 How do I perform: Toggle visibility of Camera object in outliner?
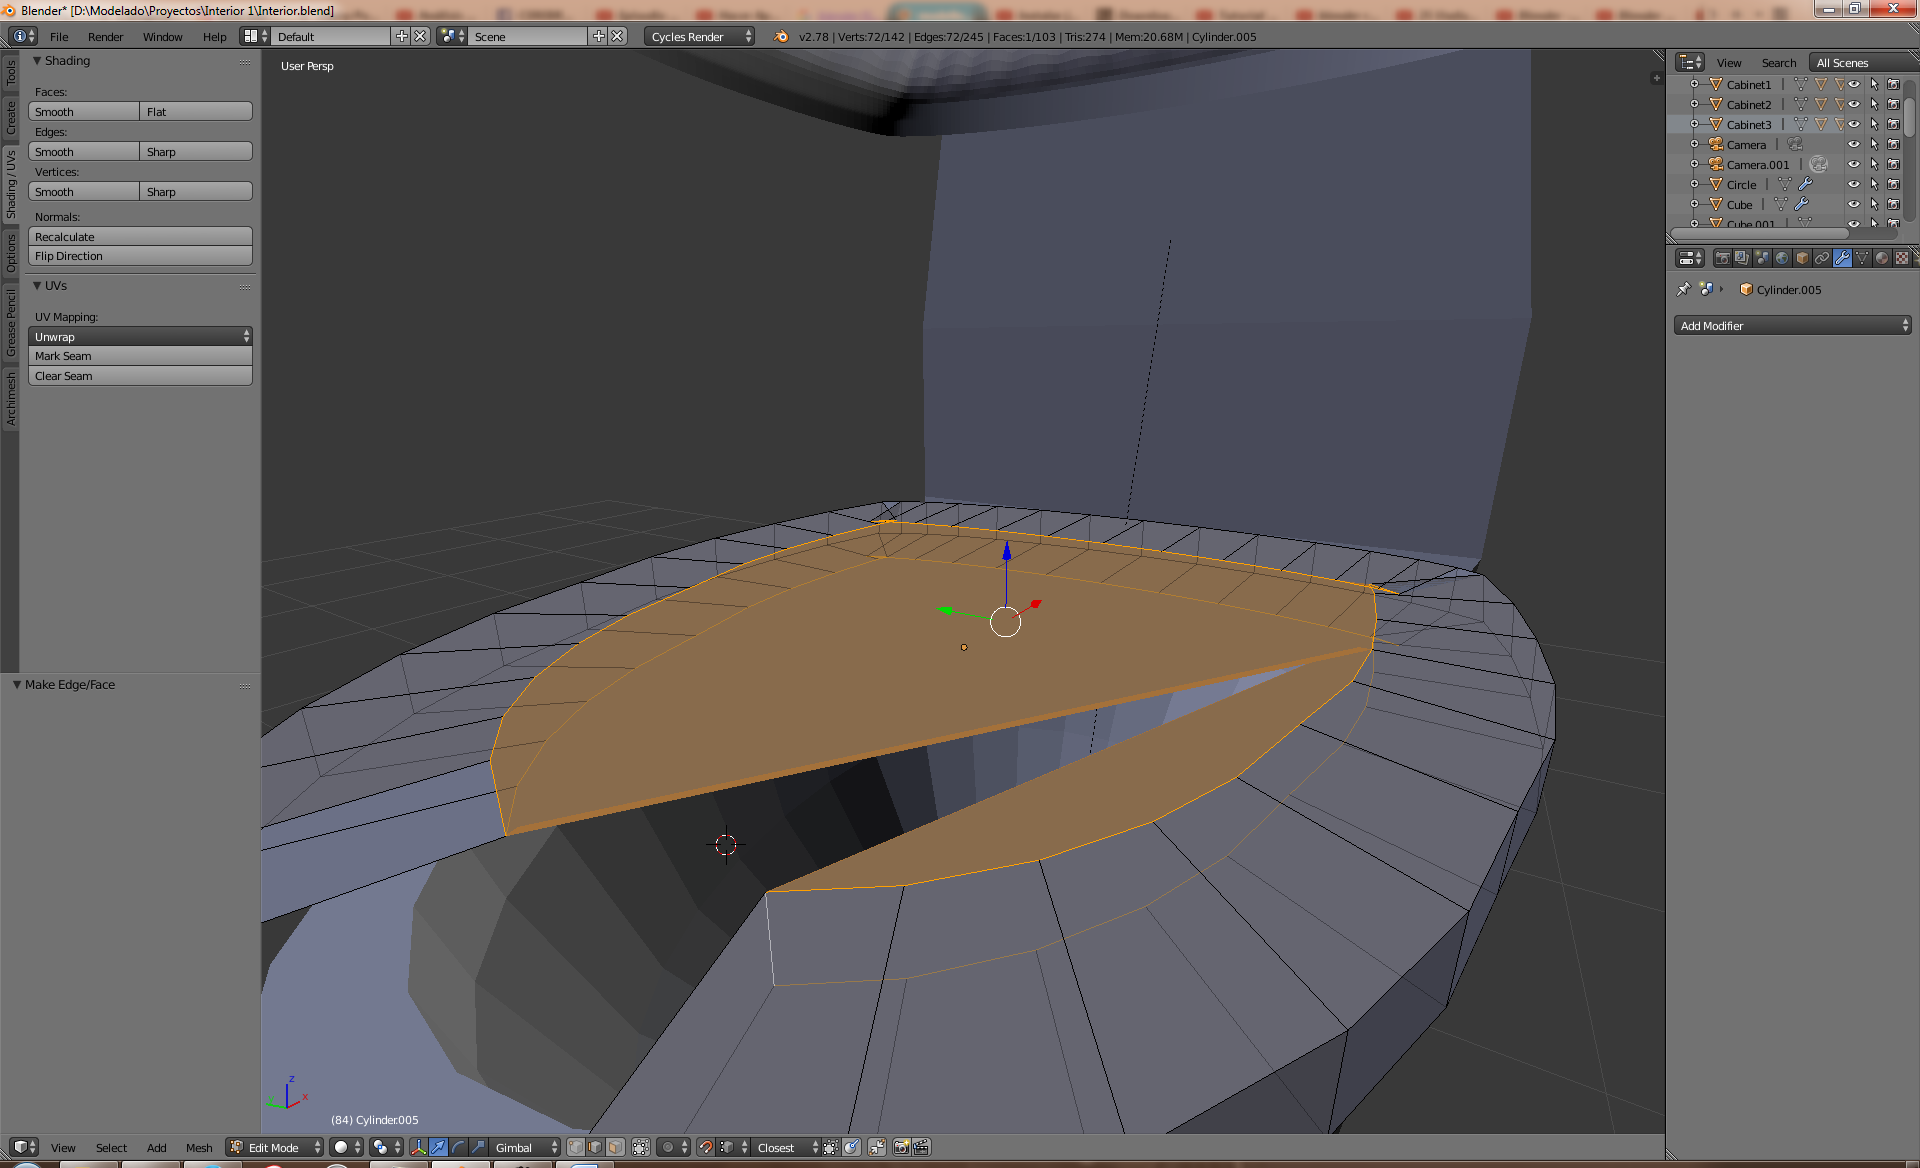1854,144
